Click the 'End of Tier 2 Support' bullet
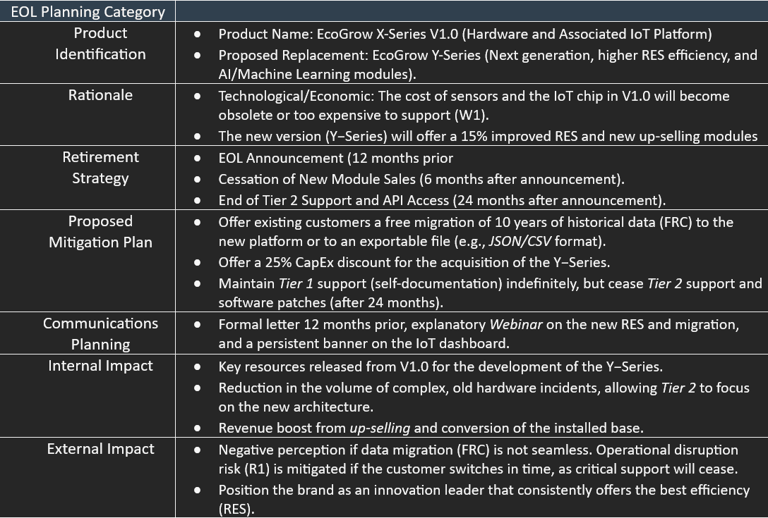Screen dimensions: 768x518 click(440, 200)
